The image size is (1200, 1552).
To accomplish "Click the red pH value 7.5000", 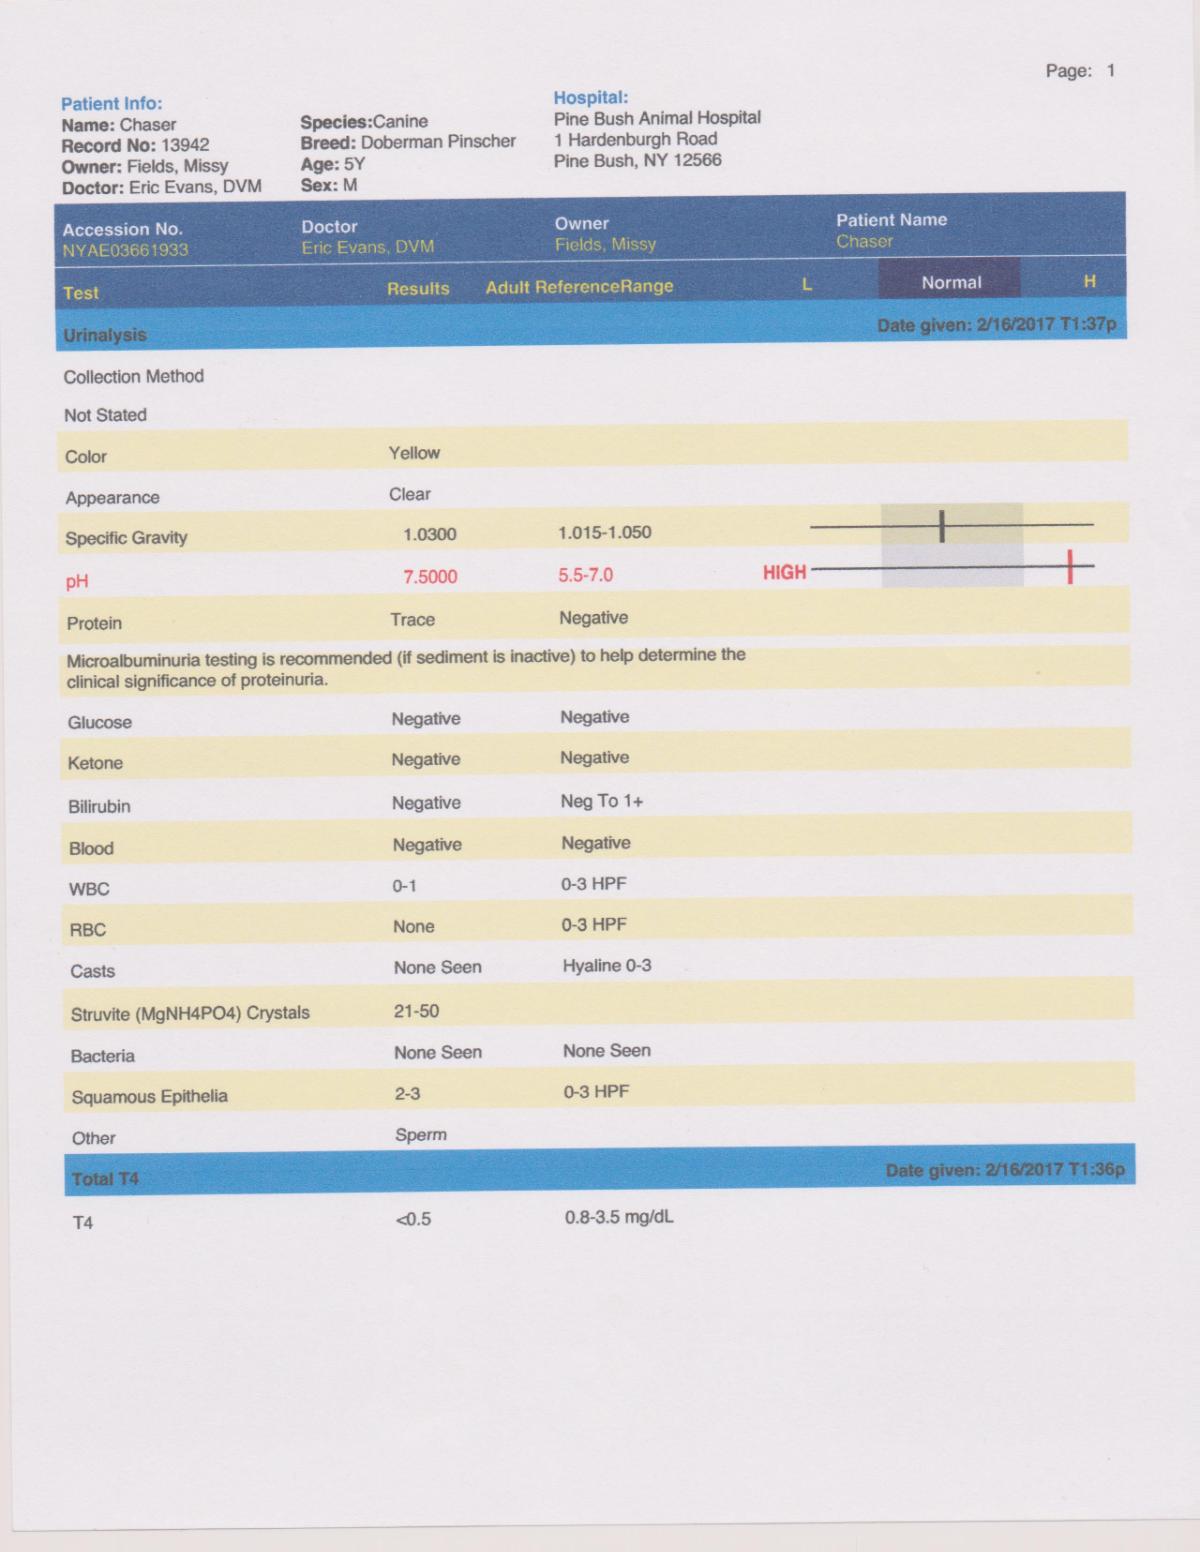I will tap(430, 577).
